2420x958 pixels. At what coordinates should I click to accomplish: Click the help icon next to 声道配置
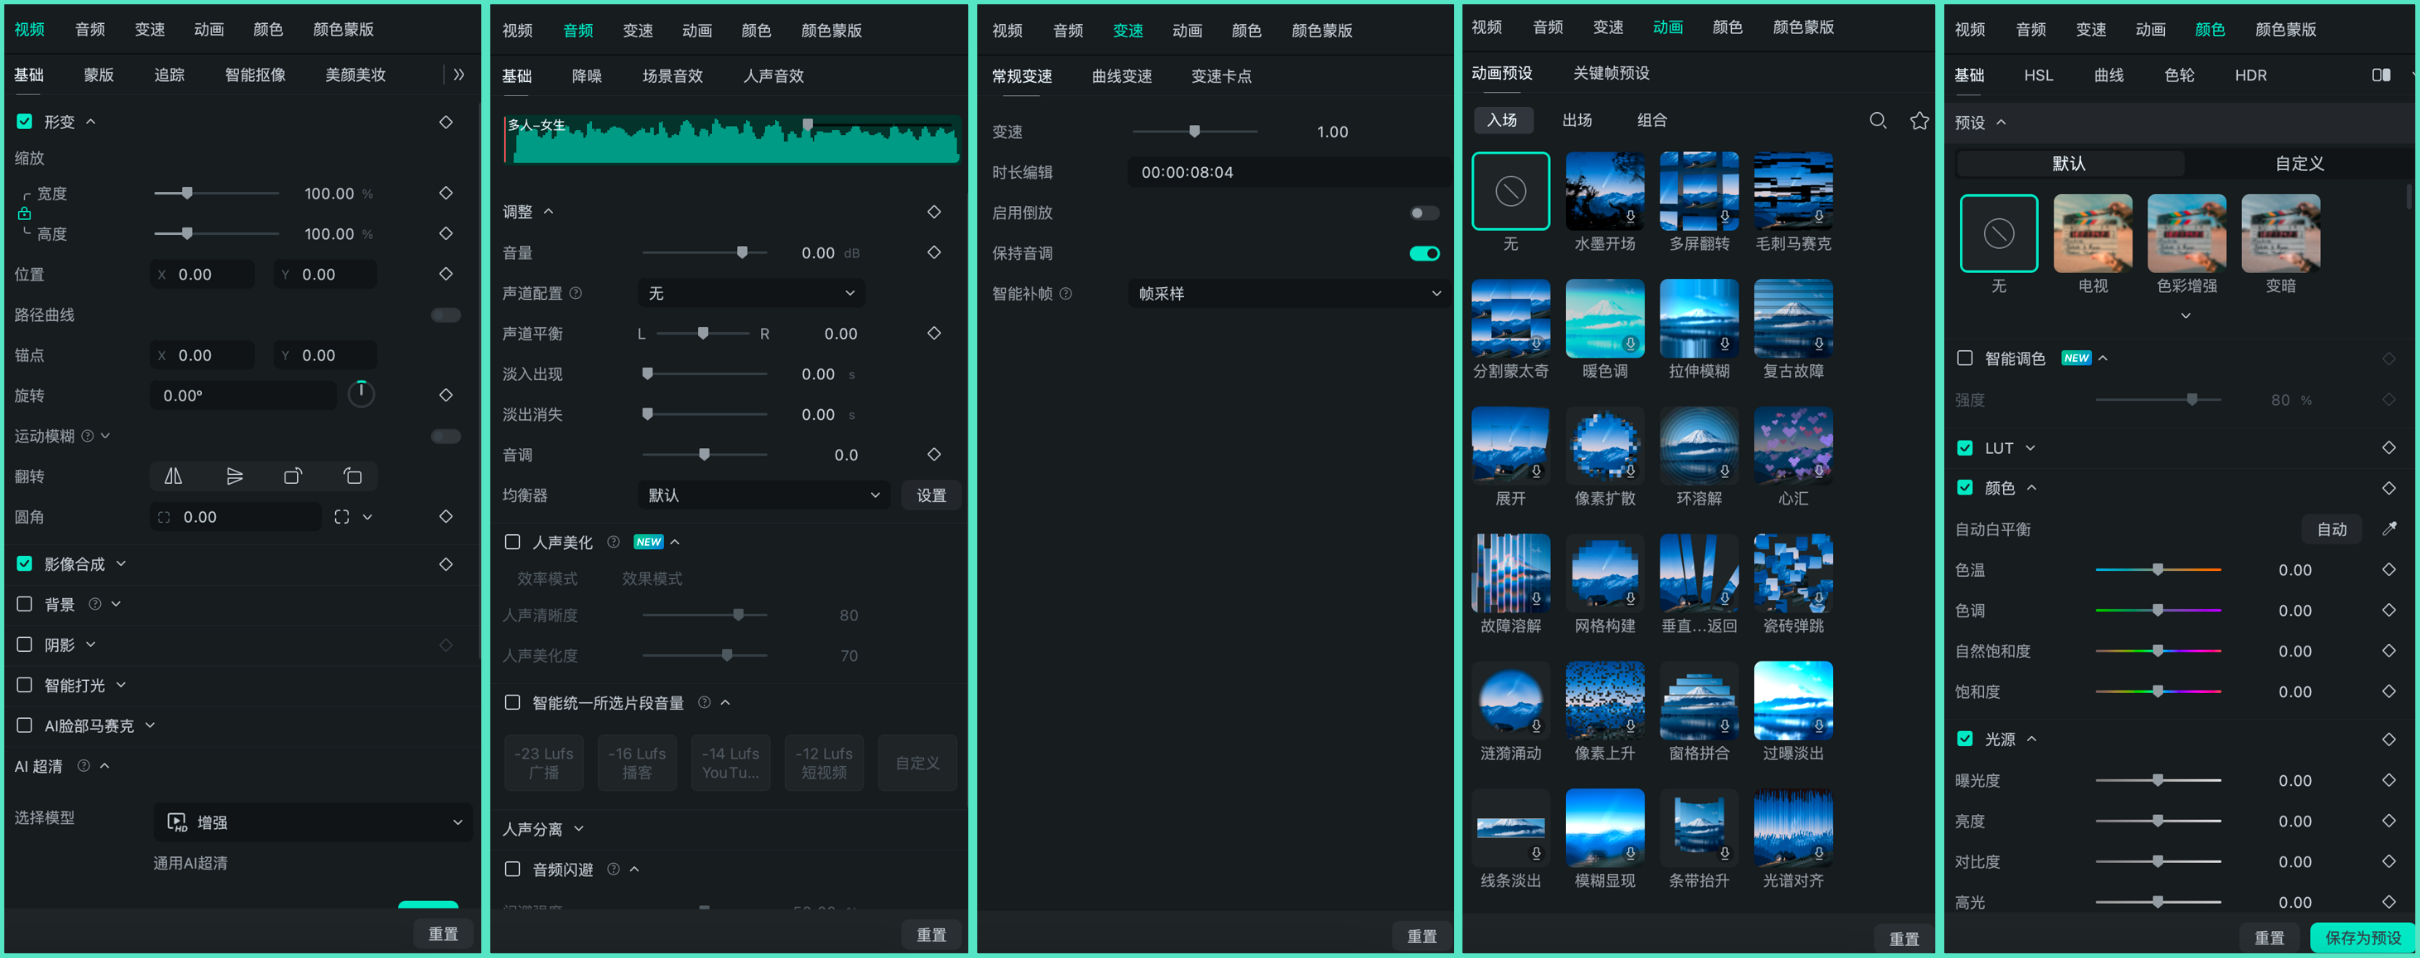[576, 293]
